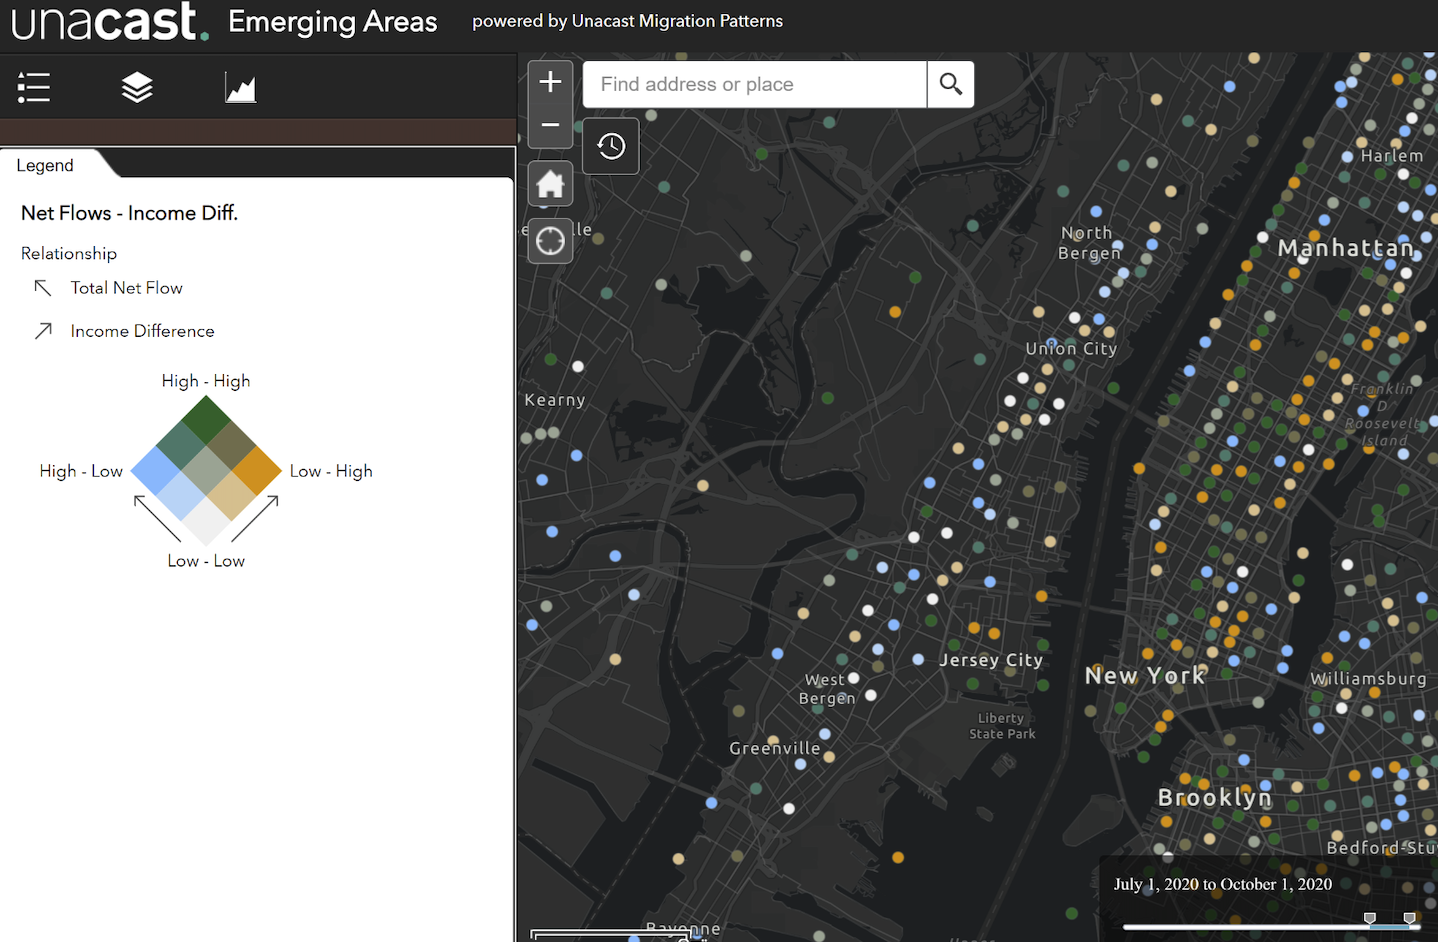Click the Income Difference label
1438x942 pixels.
click(142, 331)
